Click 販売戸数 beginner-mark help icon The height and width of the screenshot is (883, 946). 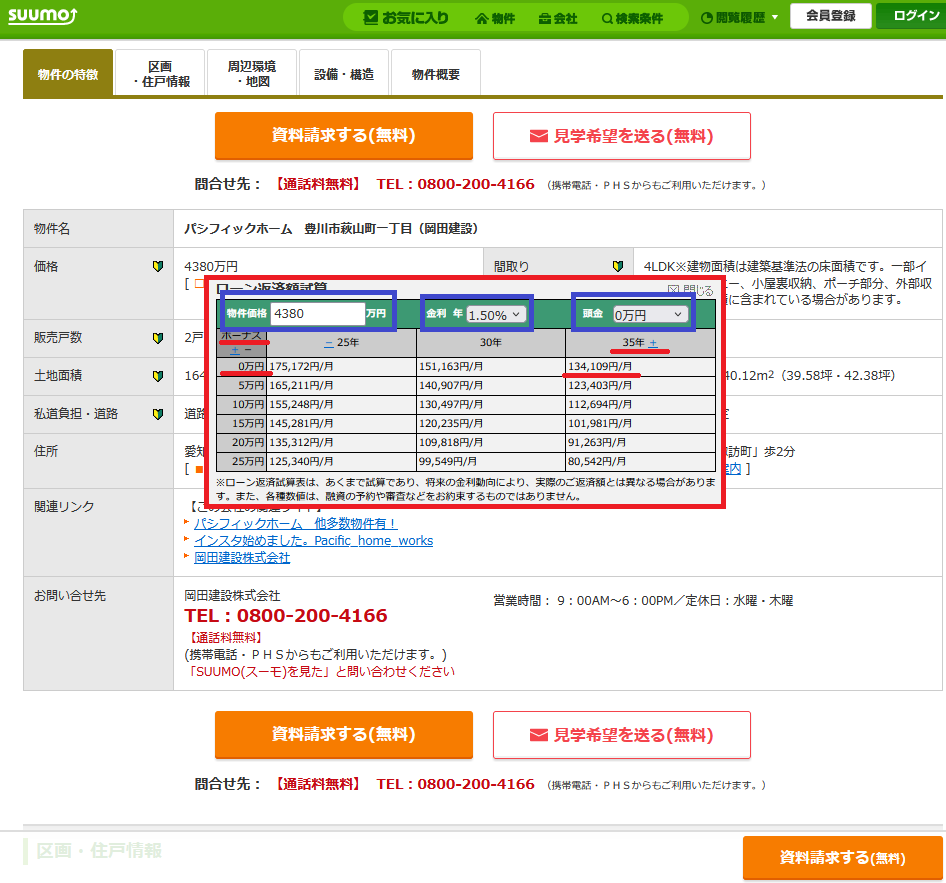(x=158, y=338)
